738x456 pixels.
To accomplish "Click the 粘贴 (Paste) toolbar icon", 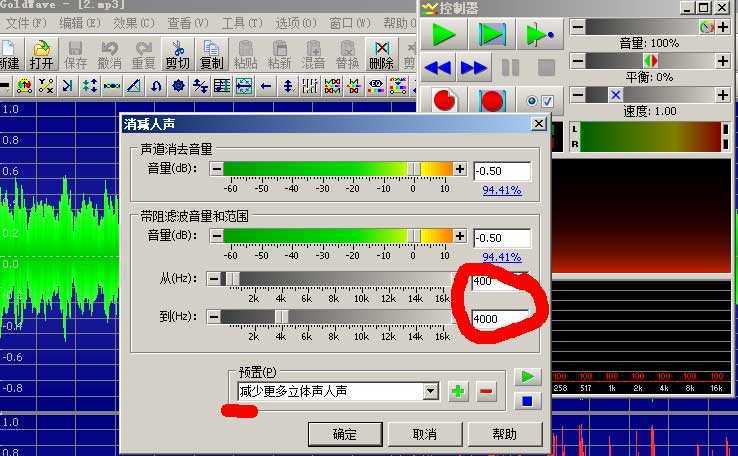I will pos(245,55).
